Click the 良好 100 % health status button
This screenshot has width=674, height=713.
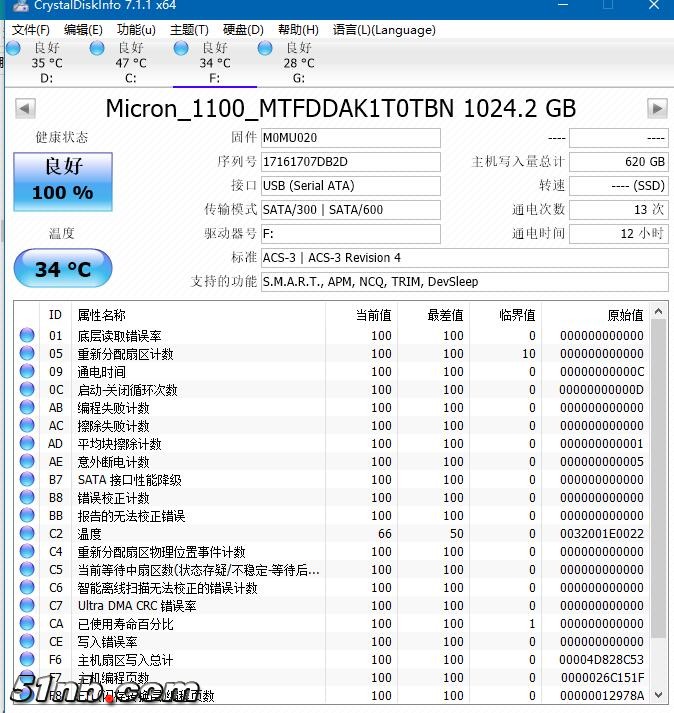[x=62, y=181]
